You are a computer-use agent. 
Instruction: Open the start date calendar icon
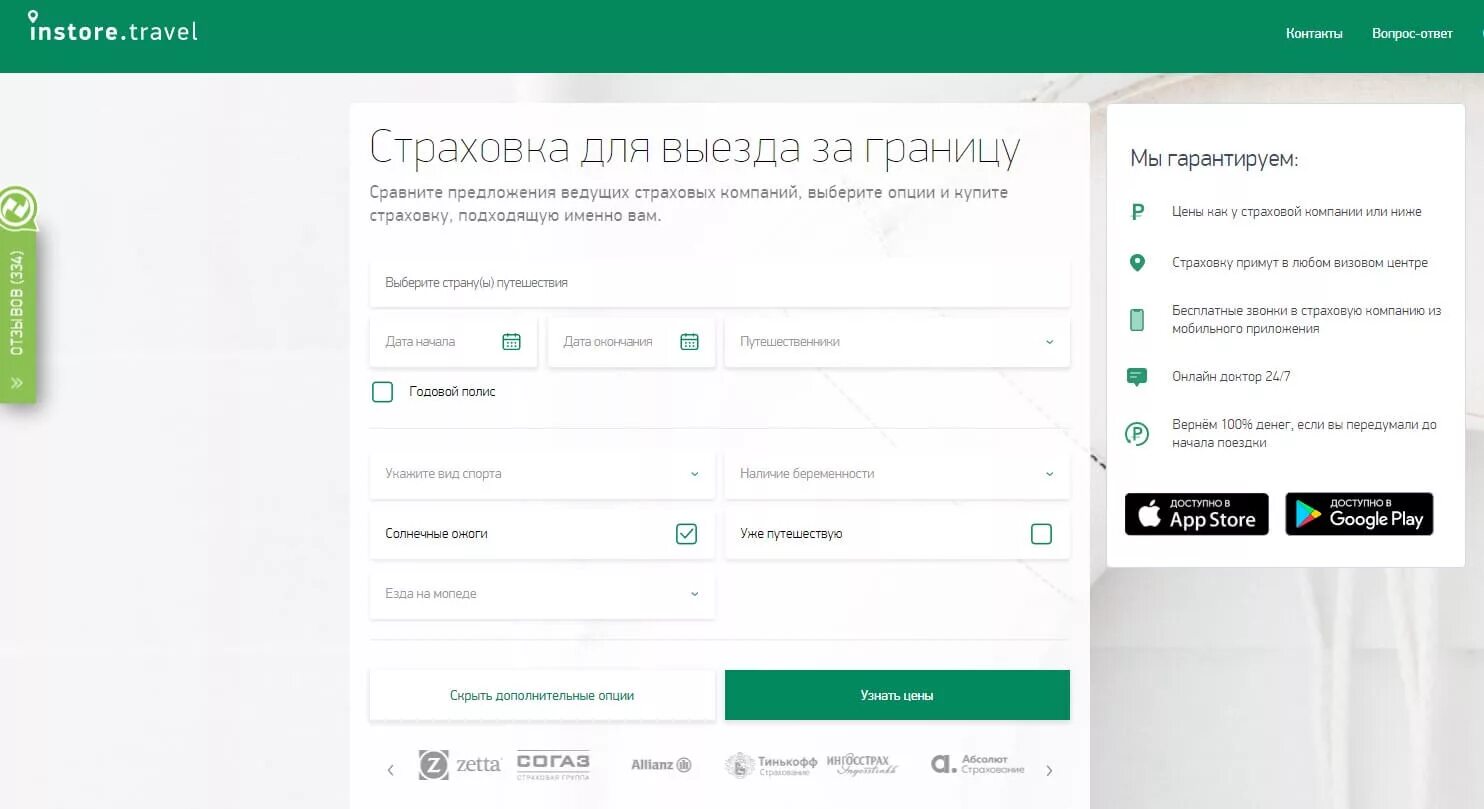tap(511, 342)
